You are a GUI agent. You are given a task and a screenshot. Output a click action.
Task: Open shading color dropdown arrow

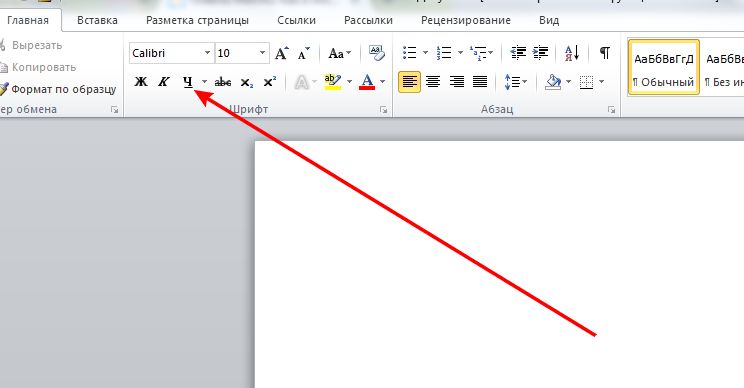(568, 82)
